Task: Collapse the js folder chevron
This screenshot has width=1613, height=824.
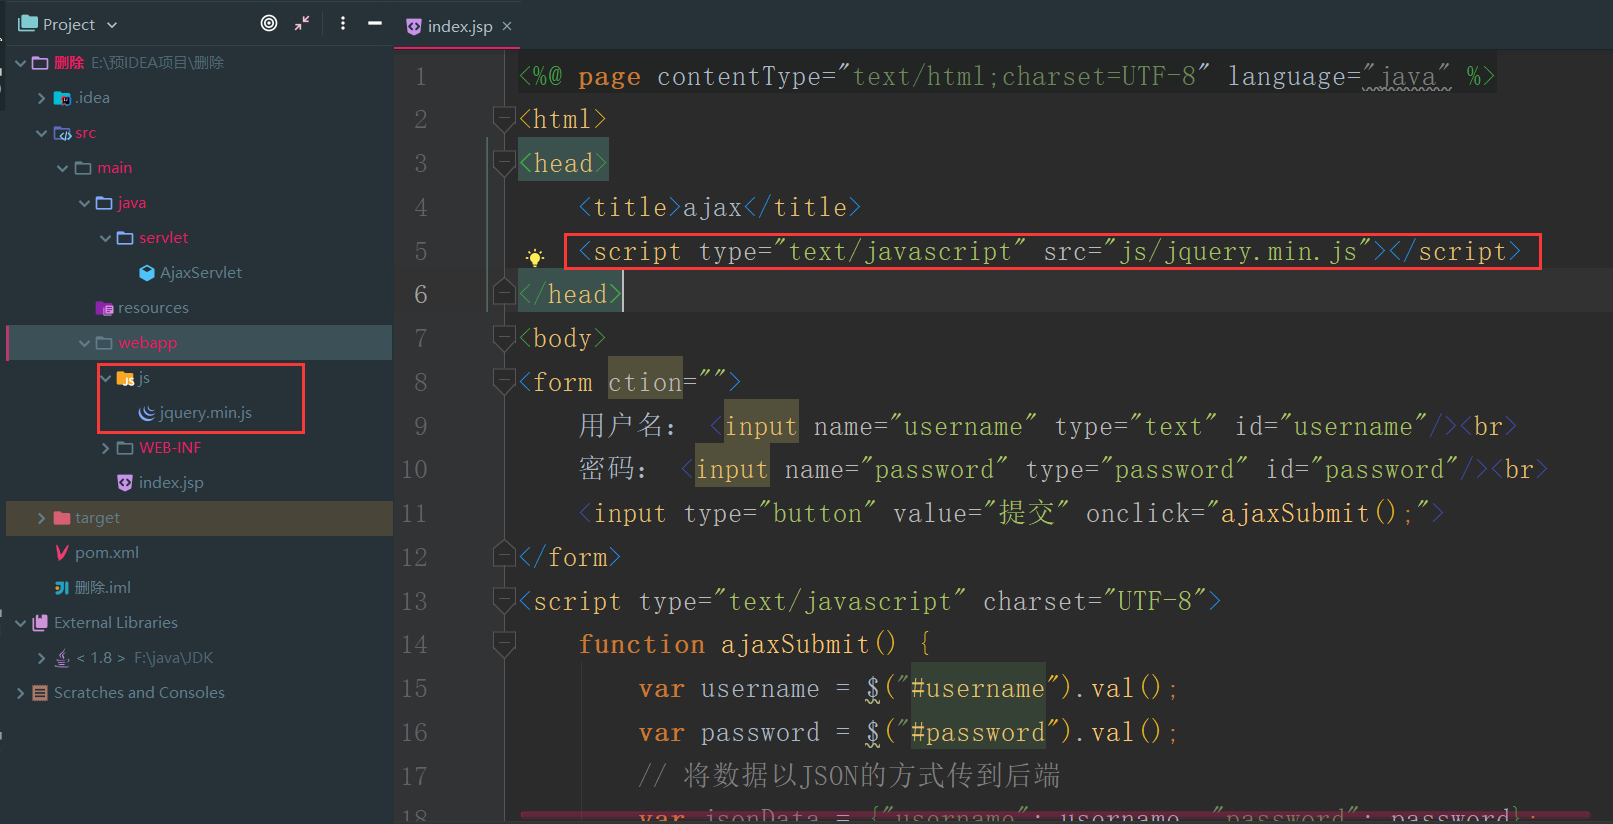Action: pyautogui.click(x=105, y=378)
